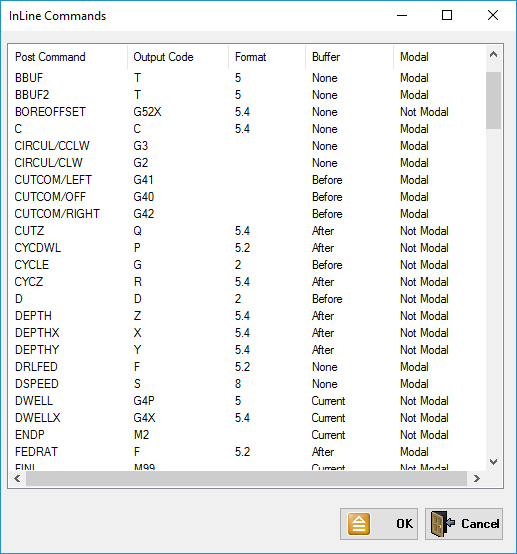This screenshot has height=554, width=517.
Task: Click the G40 output code cell
Action: tap(143, 196)
